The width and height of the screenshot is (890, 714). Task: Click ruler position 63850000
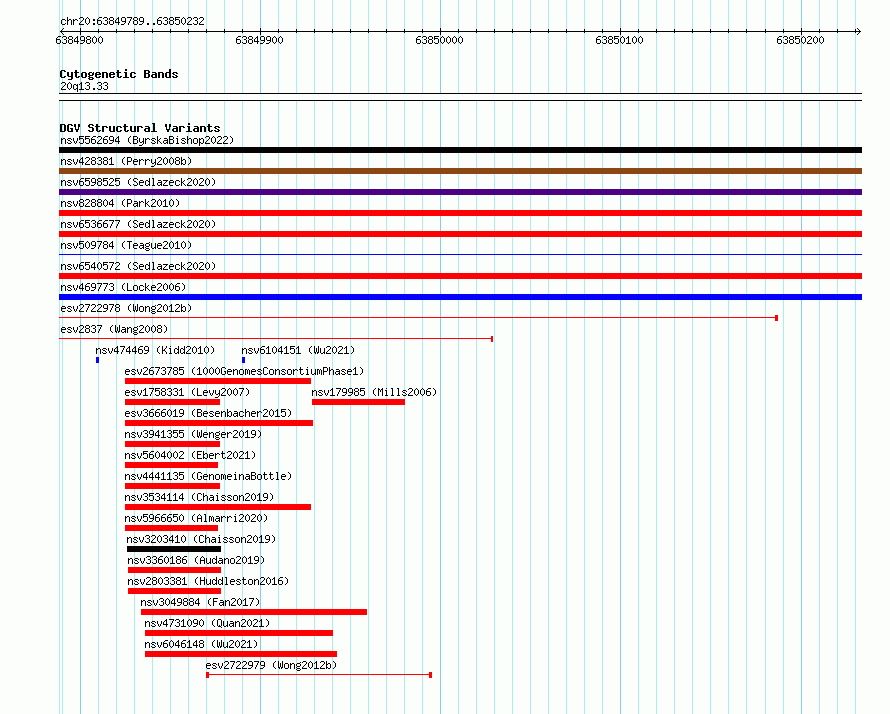click(x=439, y=40)
